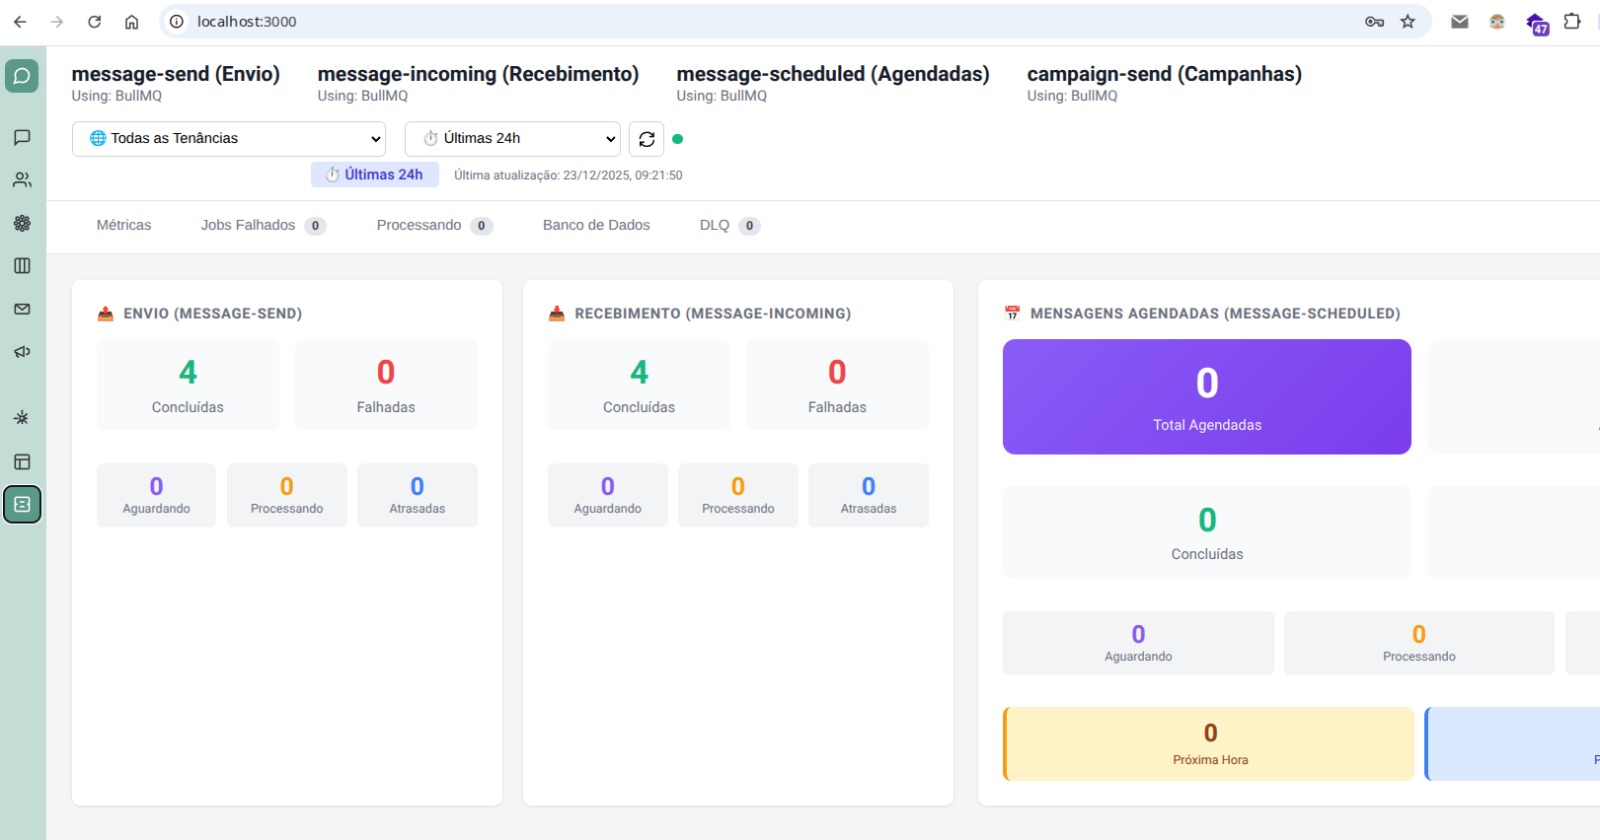This screenshot has width=1600, height=840.
Task: Open the Últimas 24h period dropdown
Action: click(x=512, y=139)
